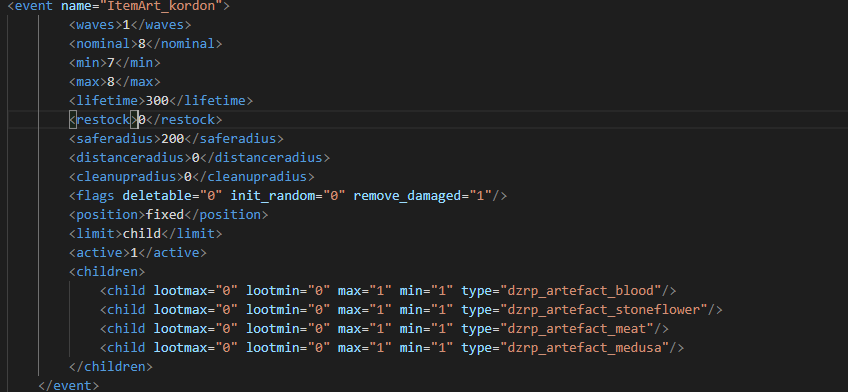Click the opening <children> tag

click(107, 271)
